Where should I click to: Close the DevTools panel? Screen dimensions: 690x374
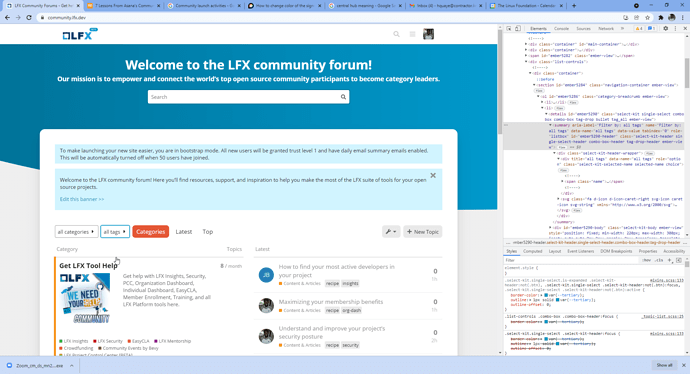pos(685,29)
